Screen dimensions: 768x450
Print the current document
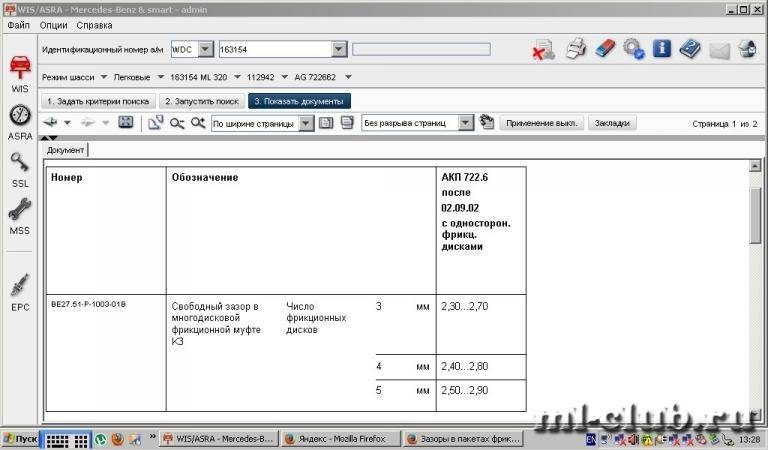576,49
